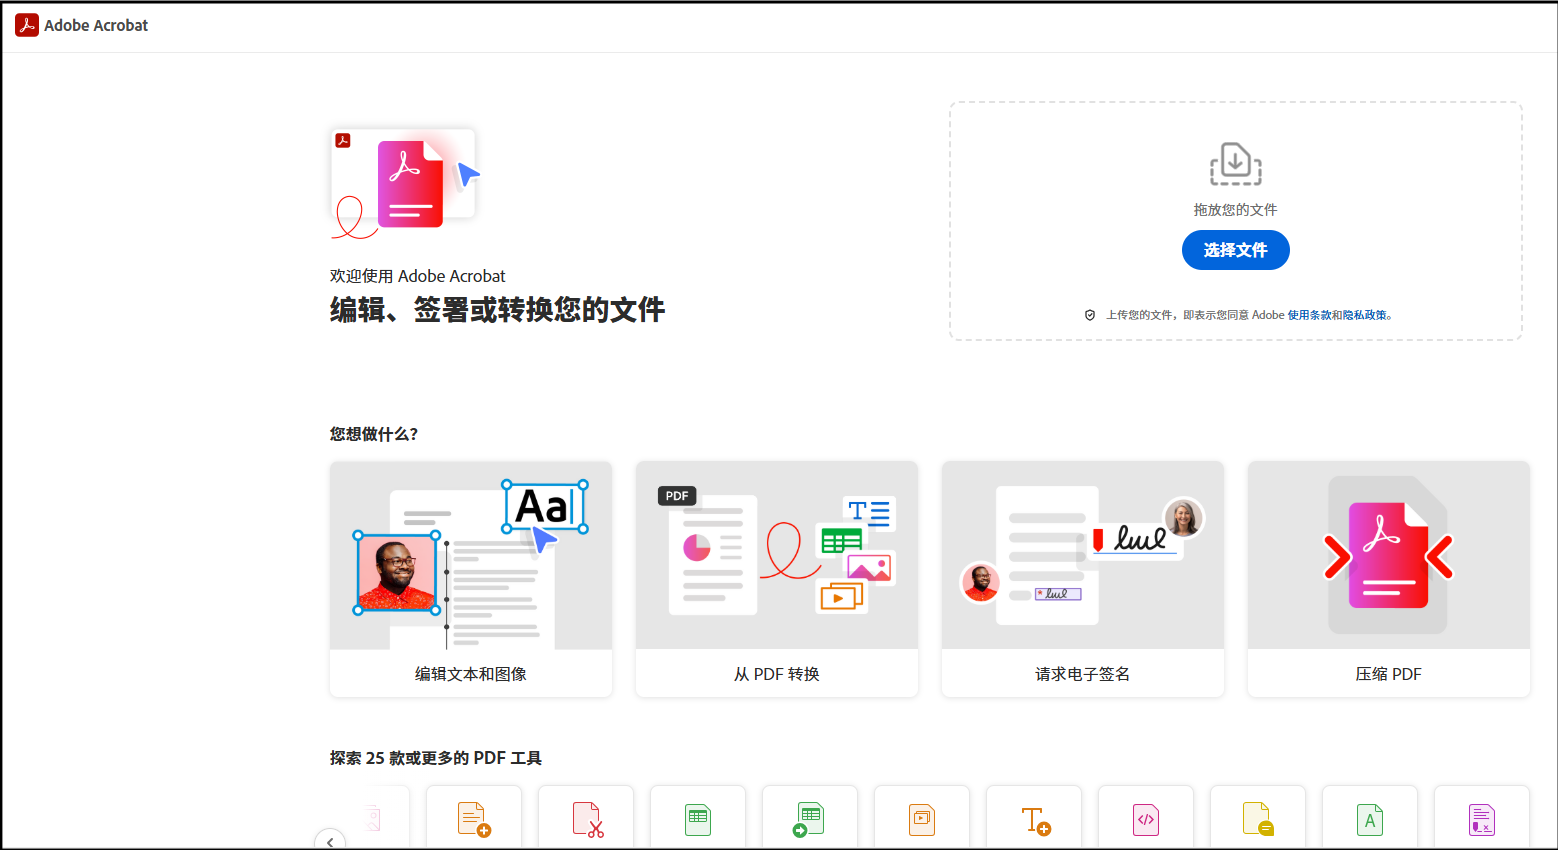
Task: Select the orange presentation slide tool icon
Action: pos(922,819)
